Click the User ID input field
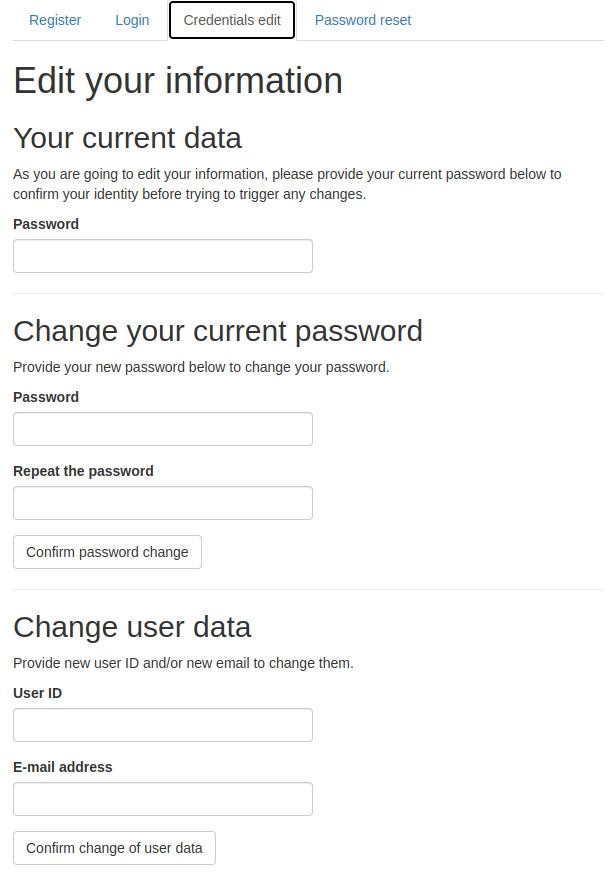The image size is (613, 872). (163, 725)
